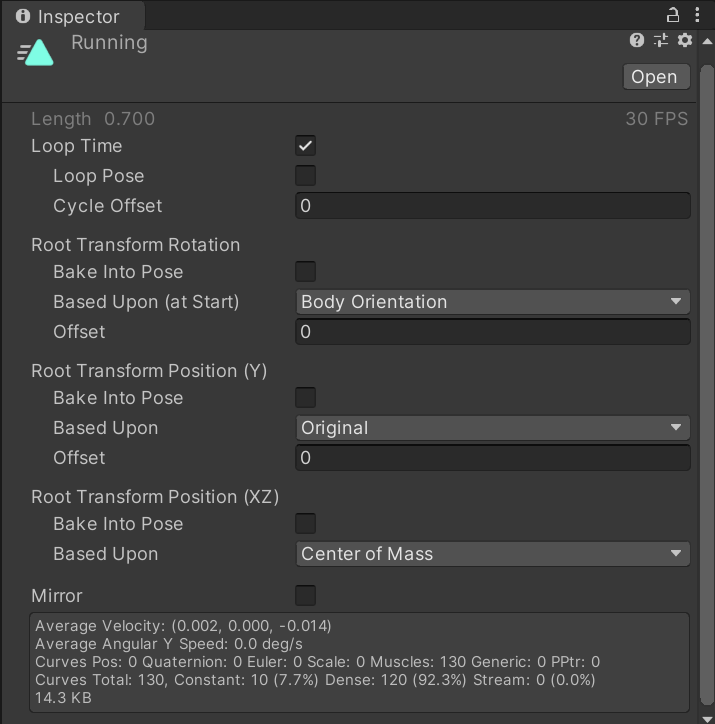Click the scrollbar down arrow
Image resolution: width=715 pixels, height=724 pixels.
click(x=707, y=718)
